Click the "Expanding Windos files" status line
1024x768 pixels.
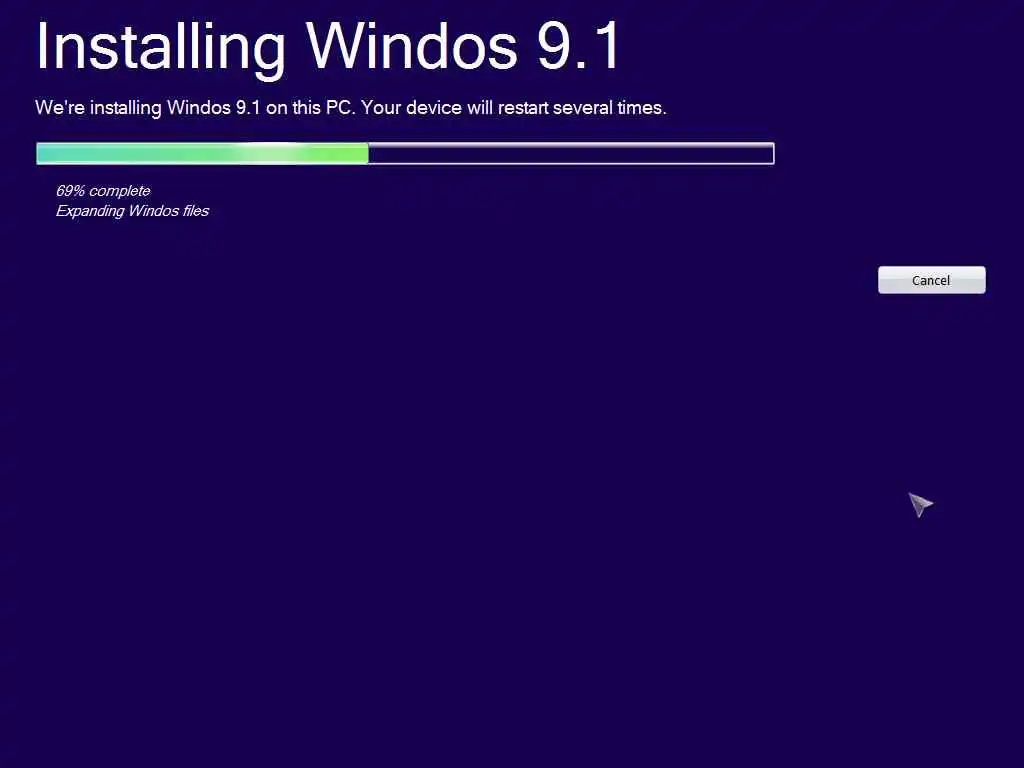pyautogui.click(x=133, y=211)
